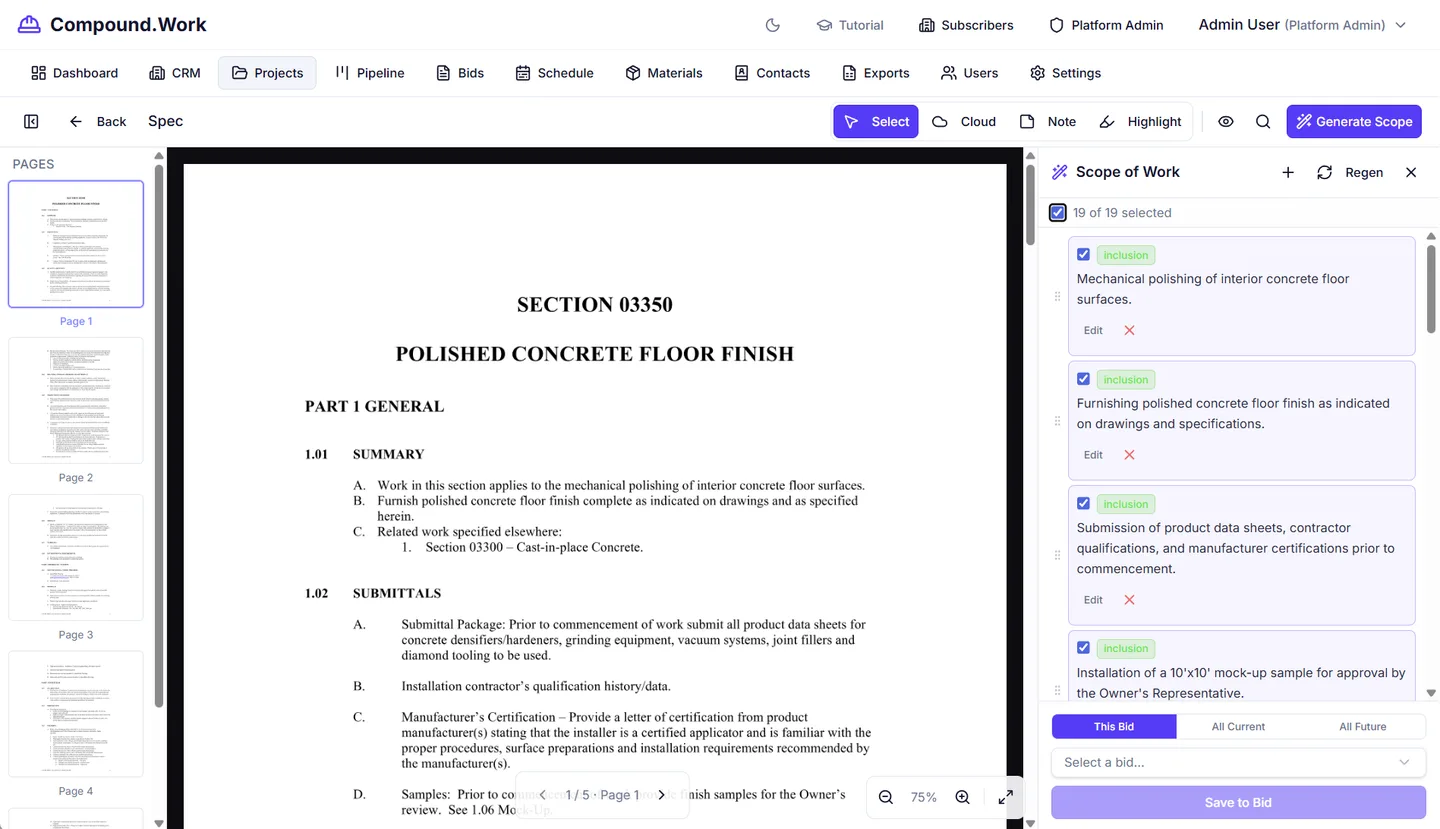1440x829 pixels.
Task: Expand document to fullscreen view
Action: click(x=1005, y=797)
